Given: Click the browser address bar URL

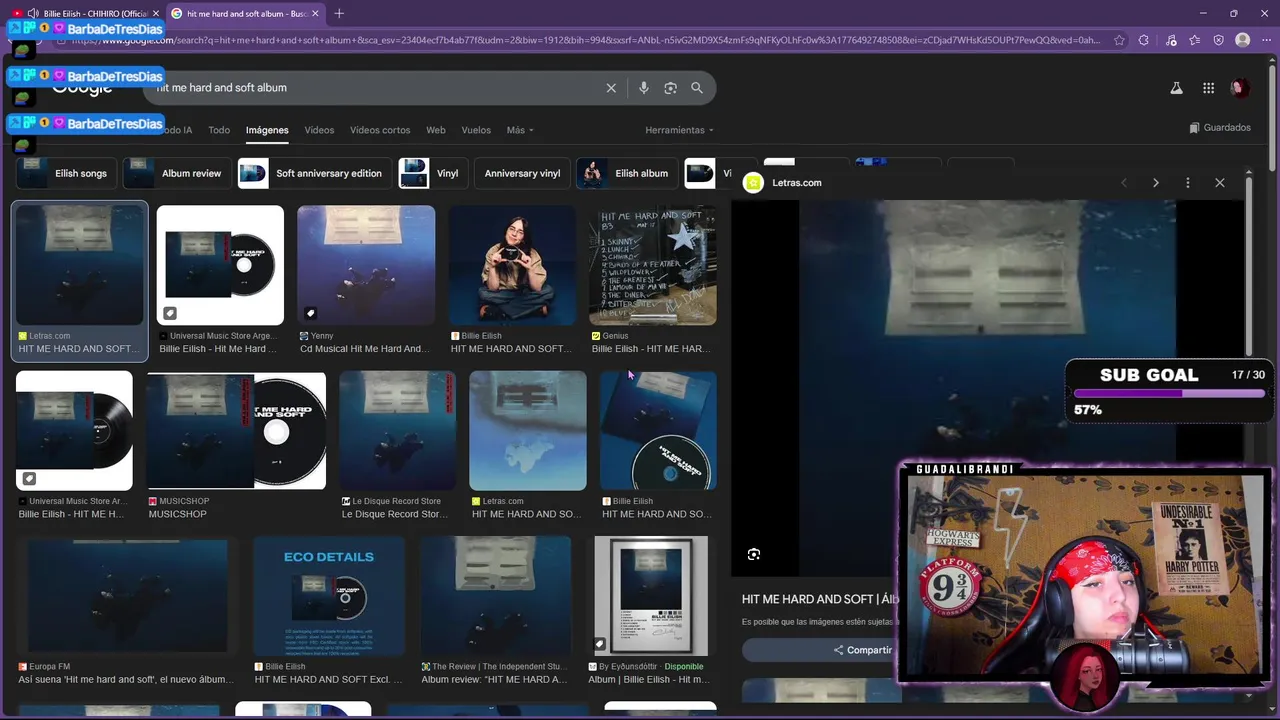Looking at the screenshot, I should point(585,40).
